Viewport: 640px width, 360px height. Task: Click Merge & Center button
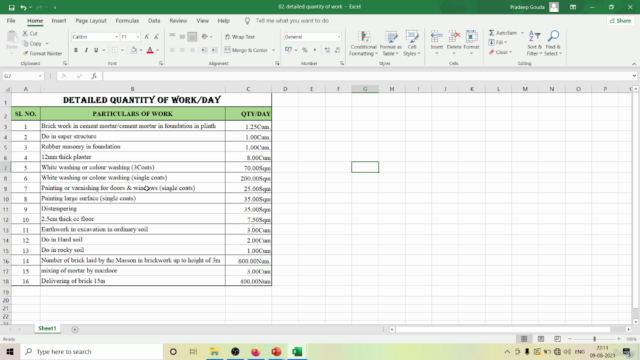point(246,50)
